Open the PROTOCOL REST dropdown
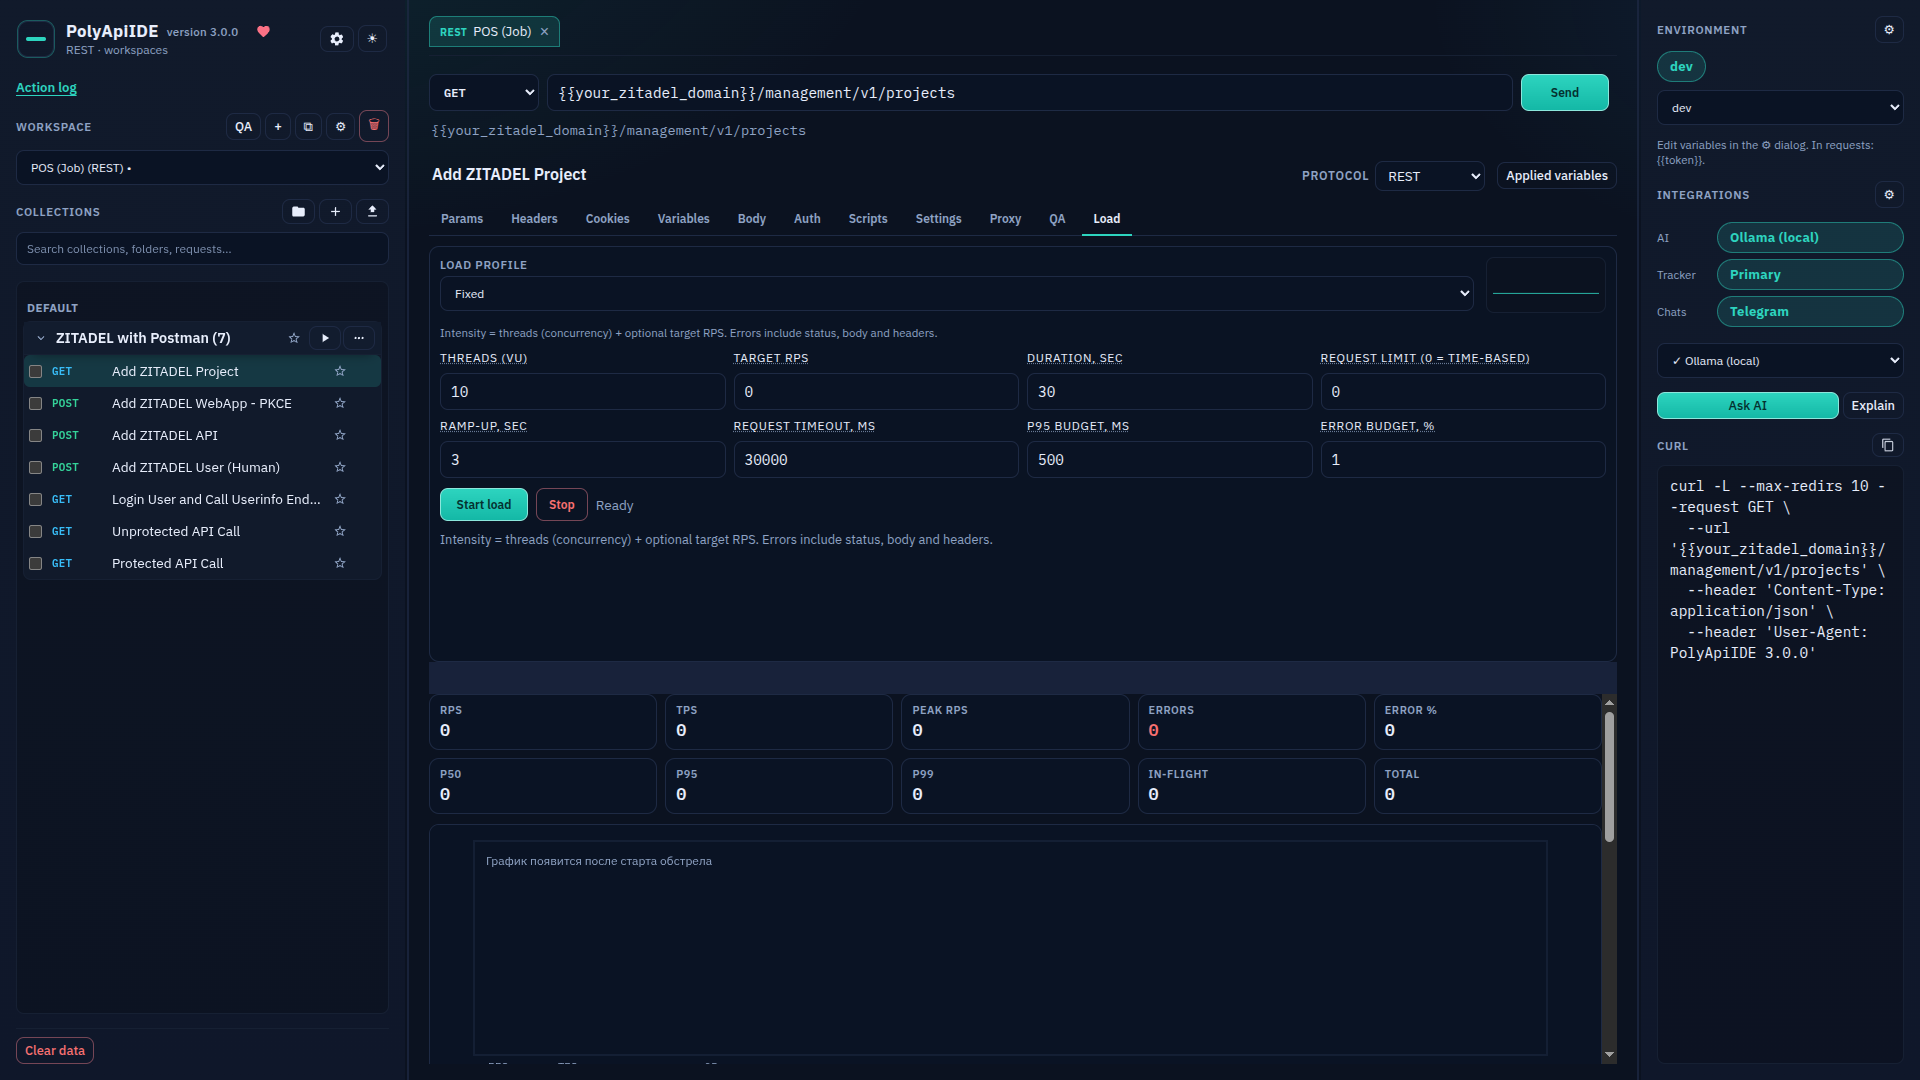The width and height of the screenshot is (1920, 1080). tap(1430, 176)
